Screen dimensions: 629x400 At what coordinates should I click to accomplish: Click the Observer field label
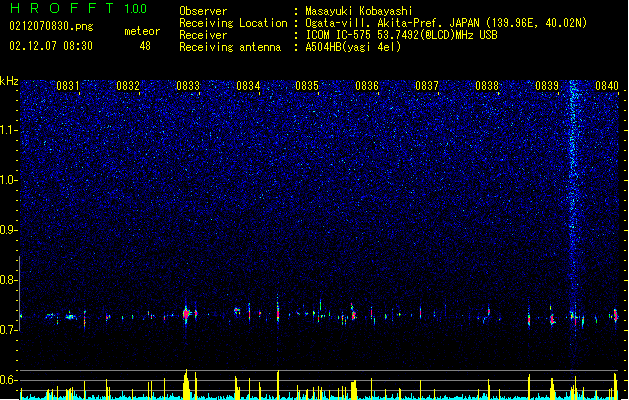[203, 11]
